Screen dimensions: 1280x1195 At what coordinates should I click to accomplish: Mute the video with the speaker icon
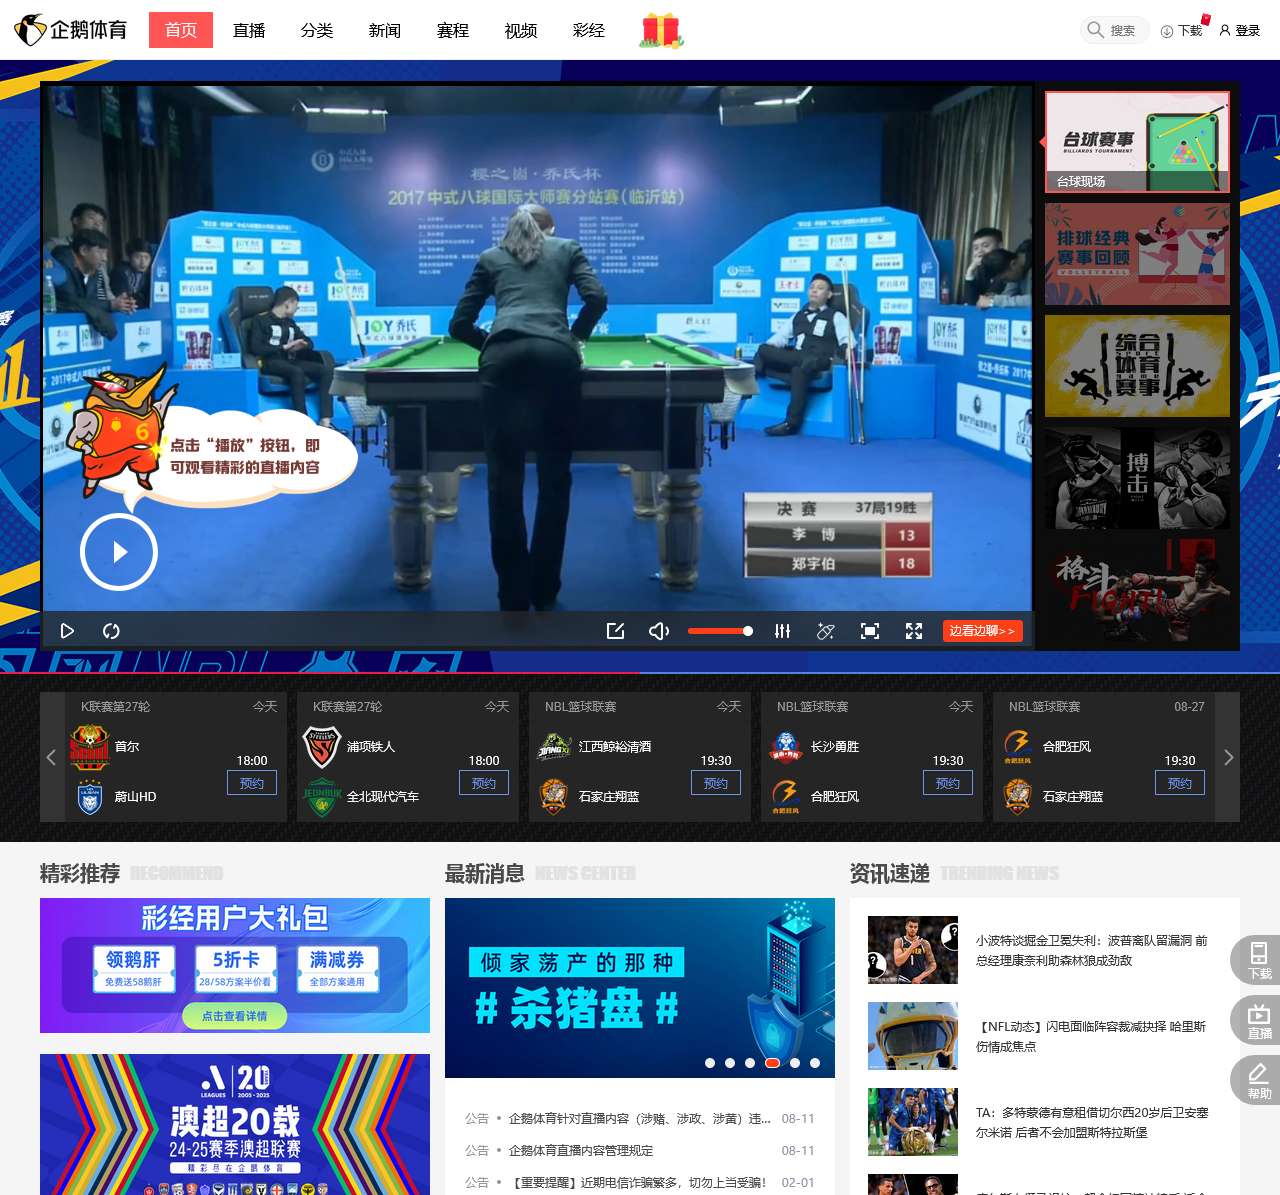point(659,631)
